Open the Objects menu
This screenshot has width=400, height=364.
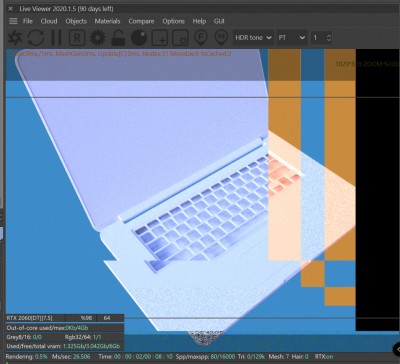point(76,21)
